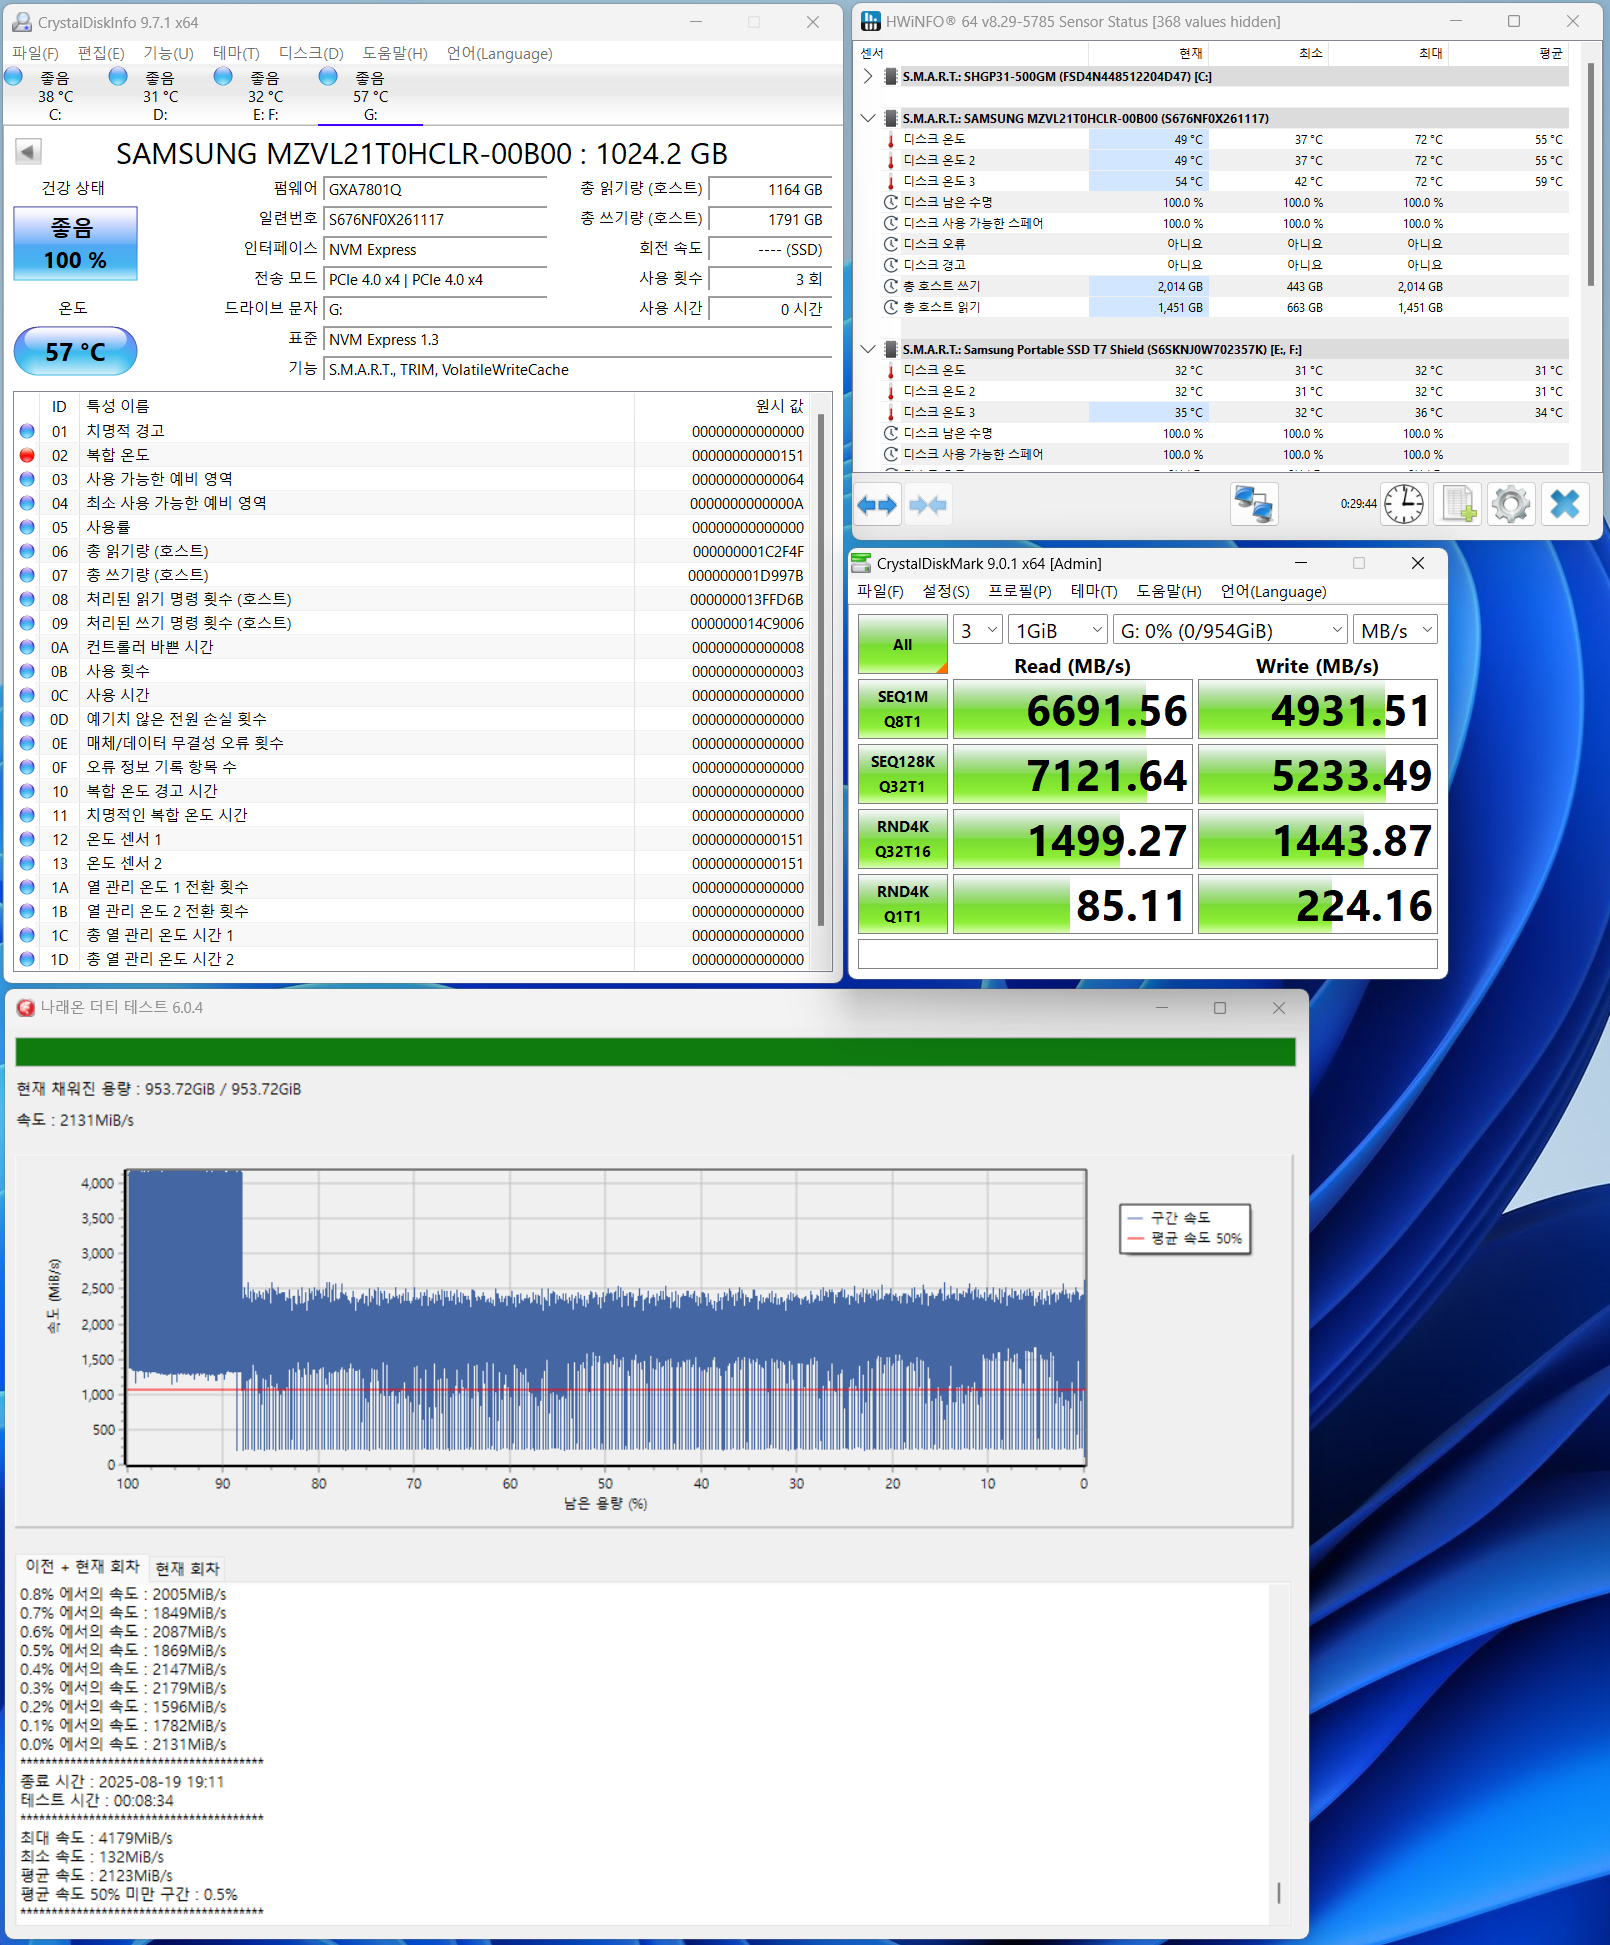This screenshot has width=1610, height=1945.
Task: Open HWiNFO sensor settings gear
Action: tap(1510, 504)
